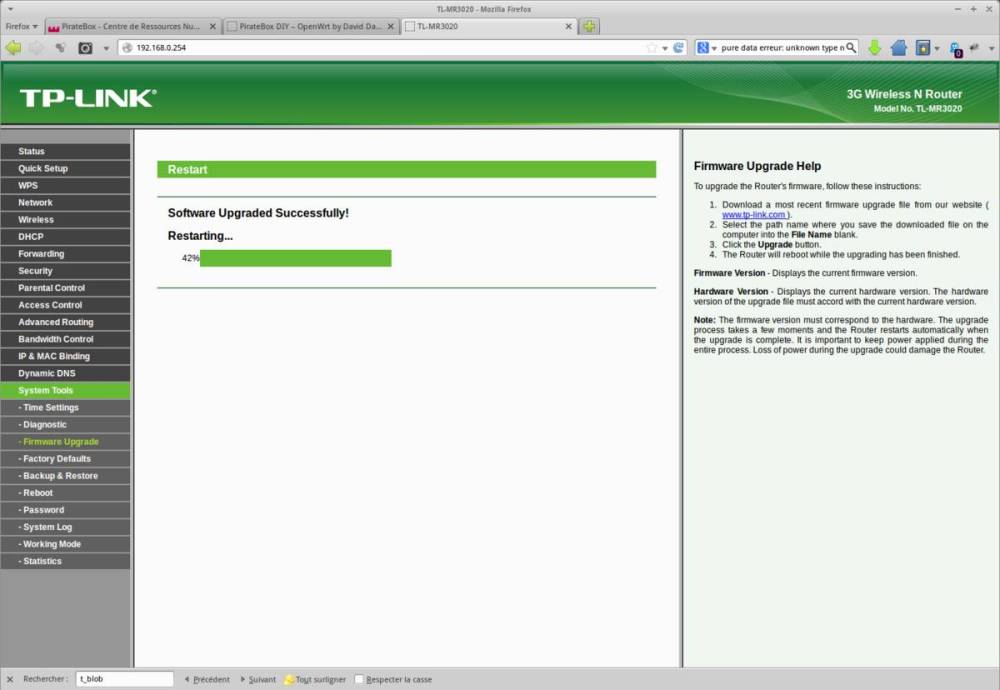Open the dropdown arrow beside the camera icon
The image size is (1000, 690).
coord(106,48)
